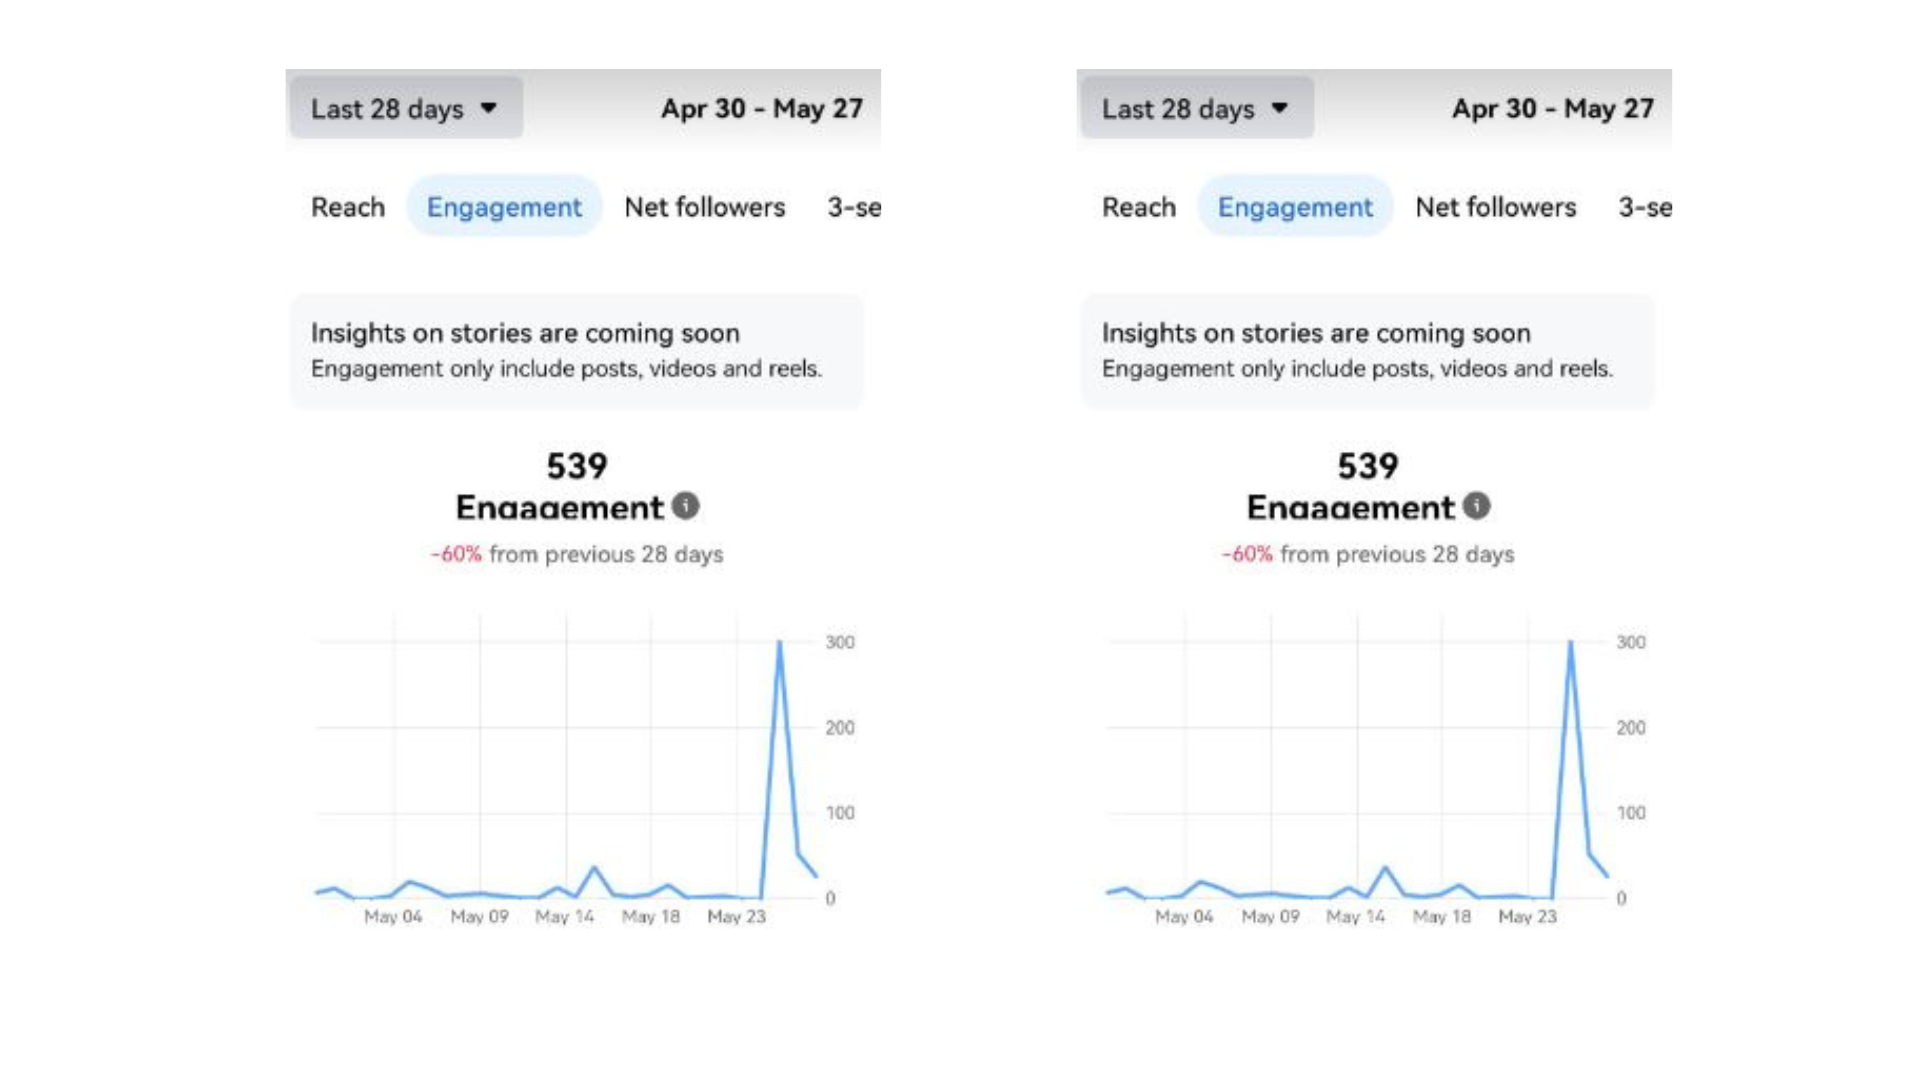The height and width of the screenshot is (1080, 1920).
Task: Select the cut-off 3-se tab in right panel
Action: 1645,207
